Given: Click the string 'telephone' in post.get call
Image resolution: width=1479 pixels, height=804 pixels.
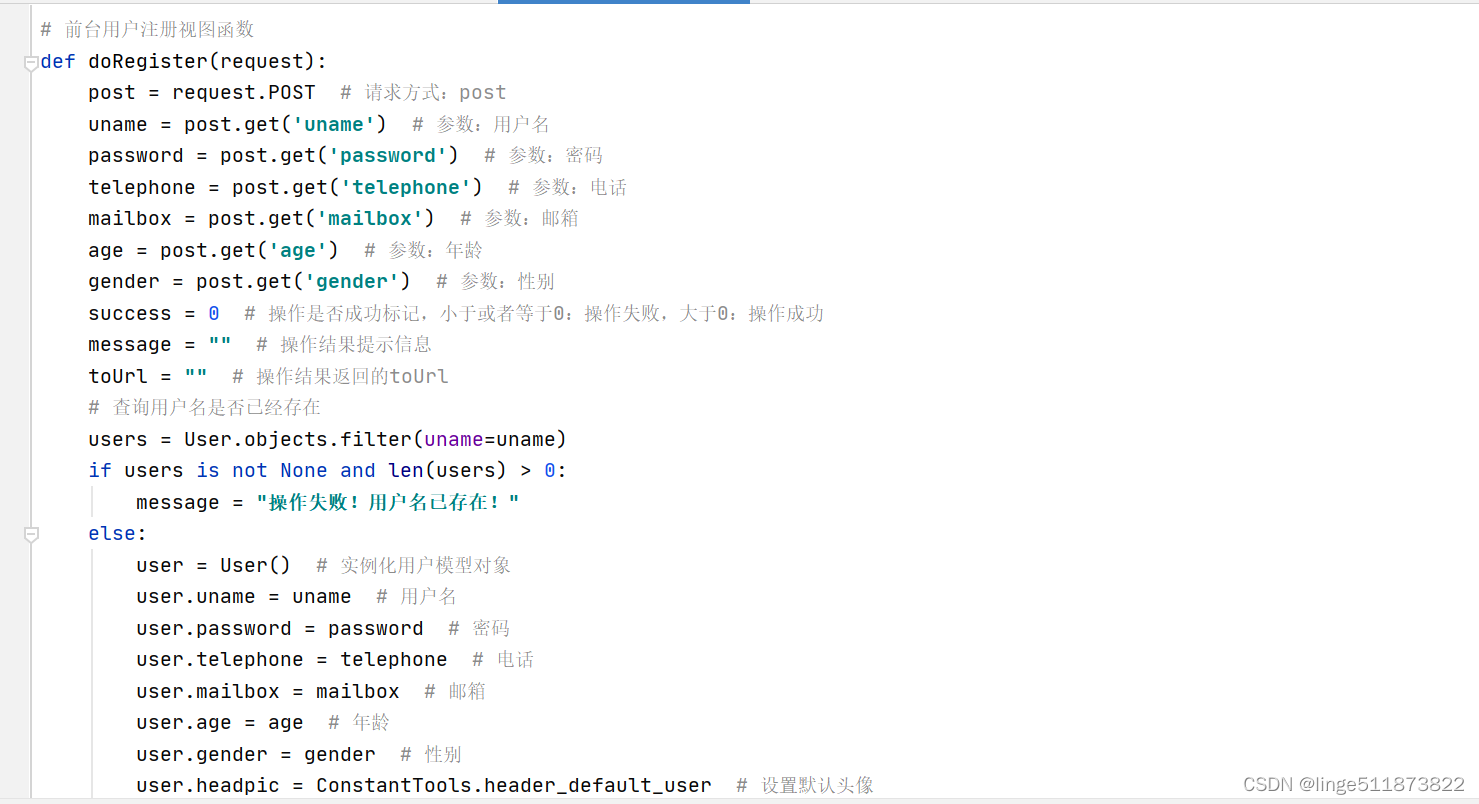Looking at the screenshot, I should point(406,187).
